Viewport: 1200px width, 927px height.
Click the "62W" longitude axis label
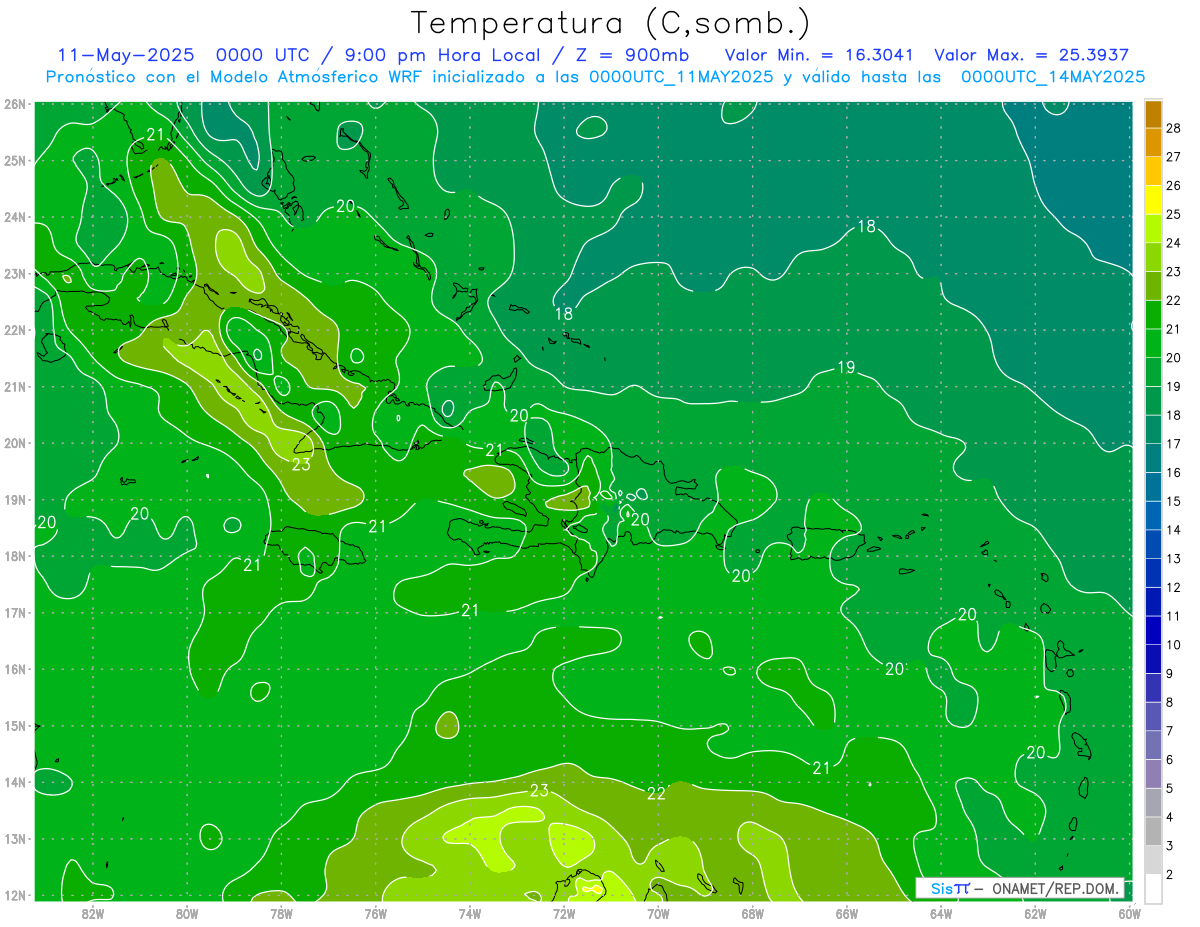pos(1035,913)
